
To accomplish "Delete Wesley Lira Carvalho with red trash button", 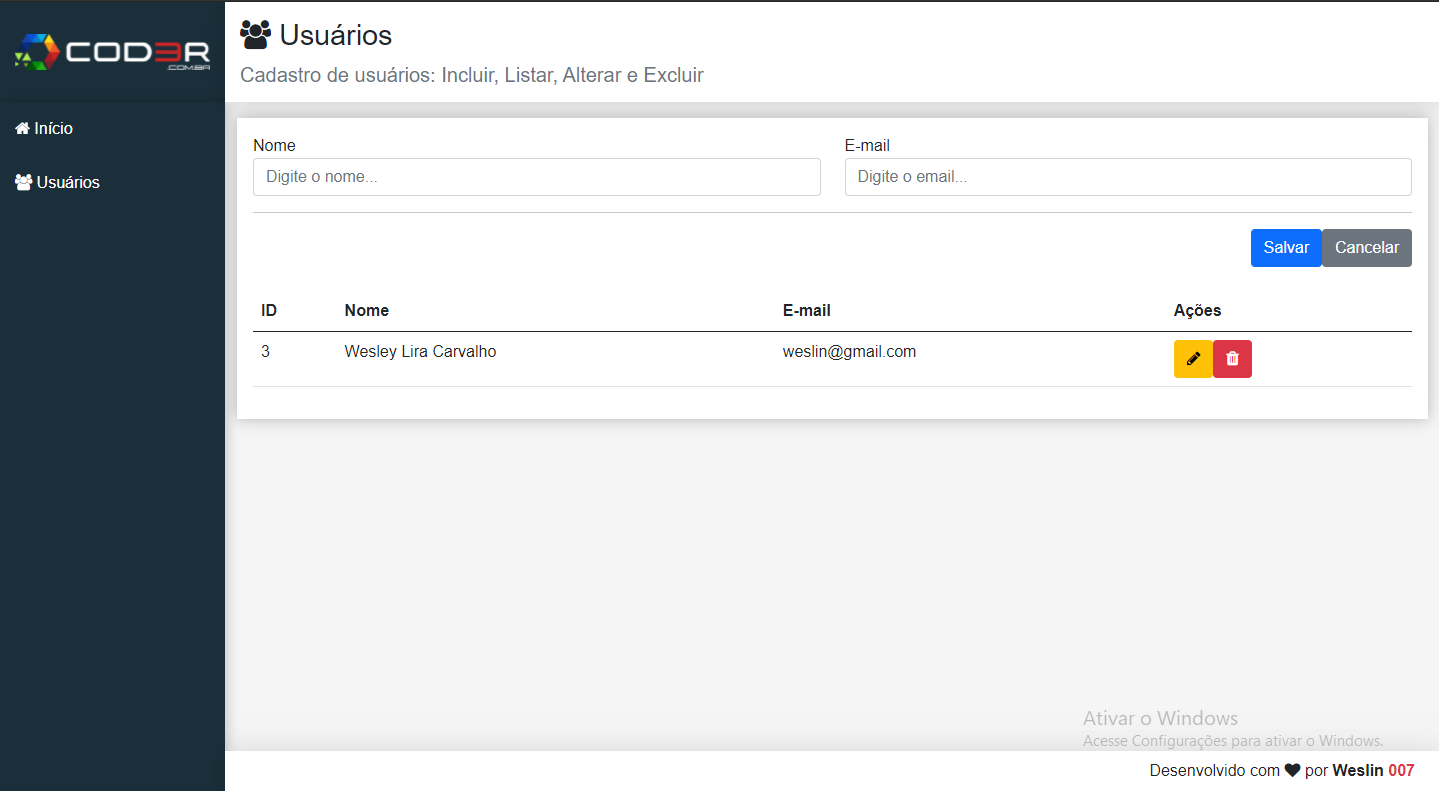I will pyautogui.click(x=1232, y=359).
